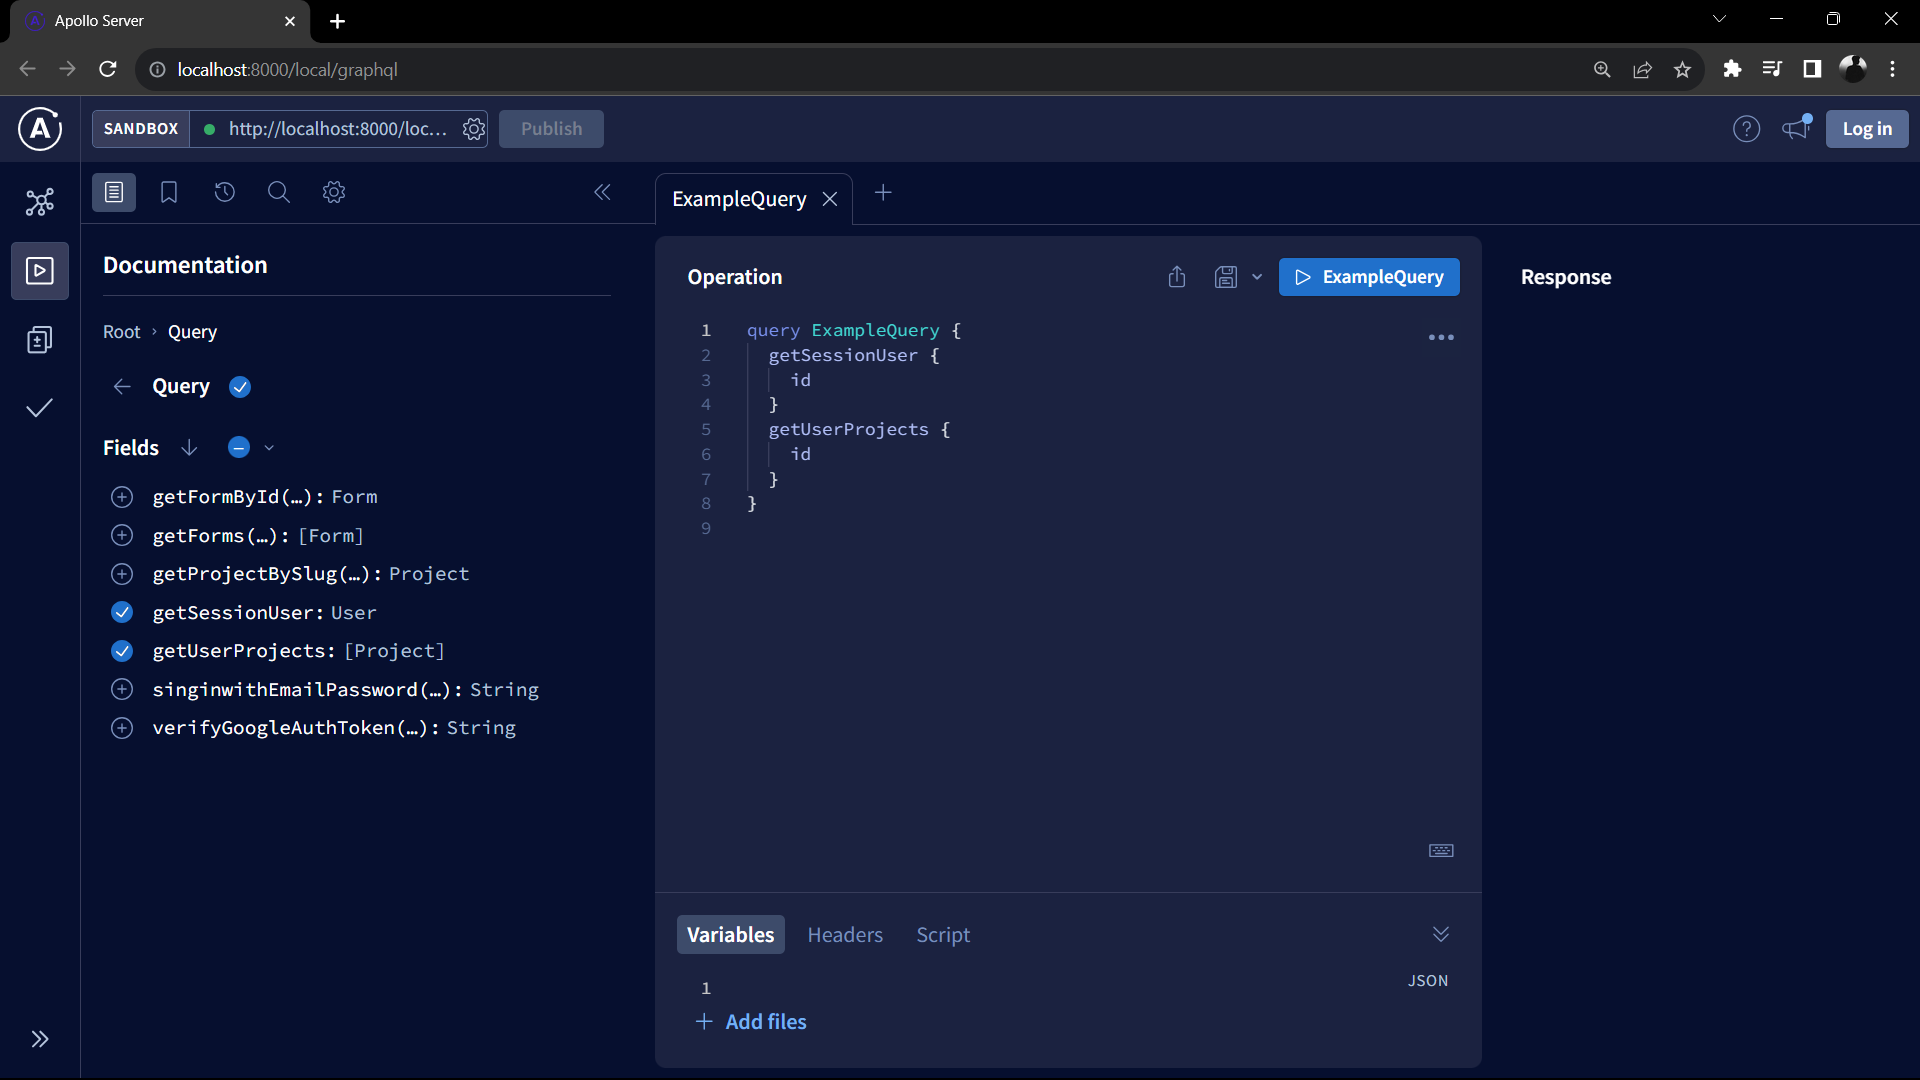
Task: Switch to the Headers tab
Action: (845, 935)
